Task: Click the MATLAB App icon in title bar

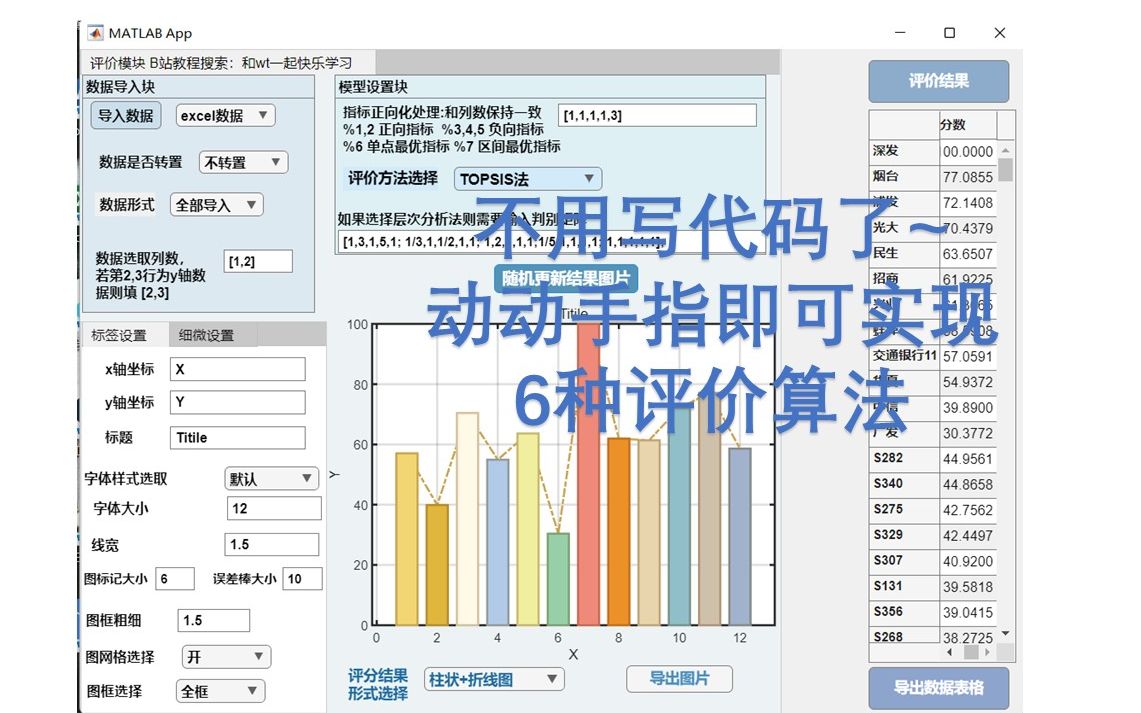Action: click(96, 32)
